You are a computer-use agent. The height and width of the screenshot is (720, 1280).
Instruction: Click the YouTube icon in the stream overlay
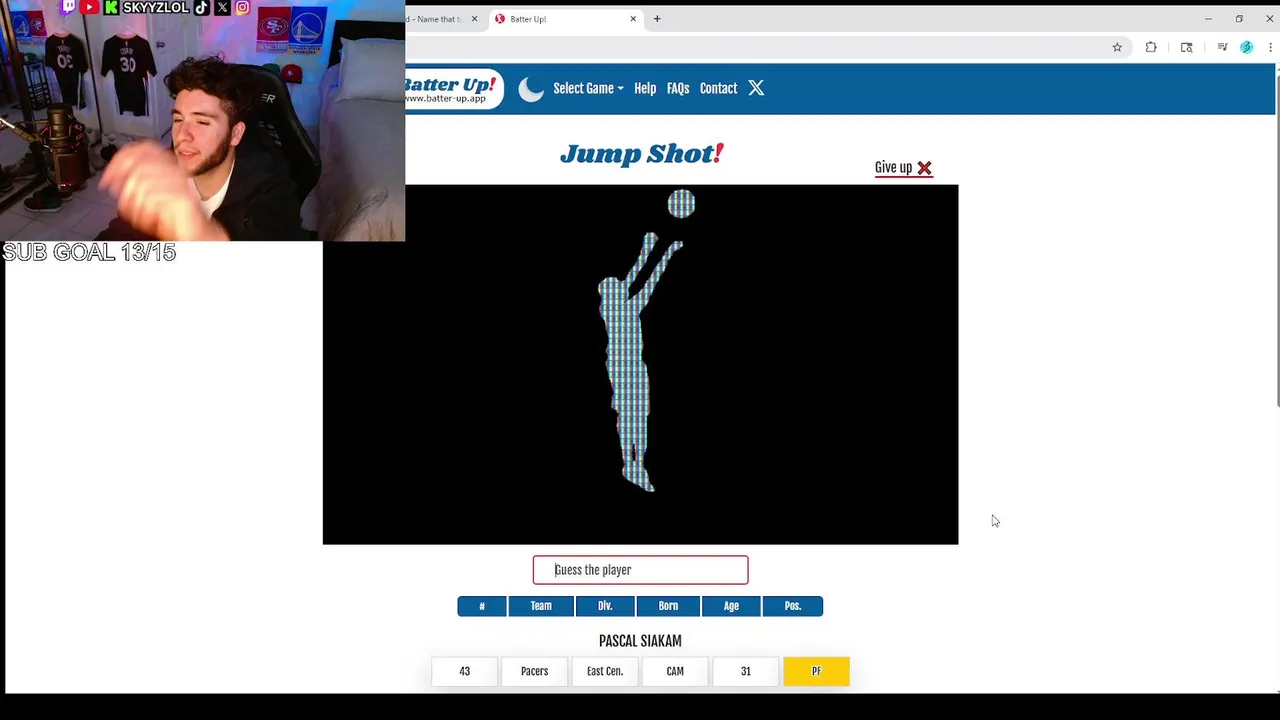(x=89, y=7)
